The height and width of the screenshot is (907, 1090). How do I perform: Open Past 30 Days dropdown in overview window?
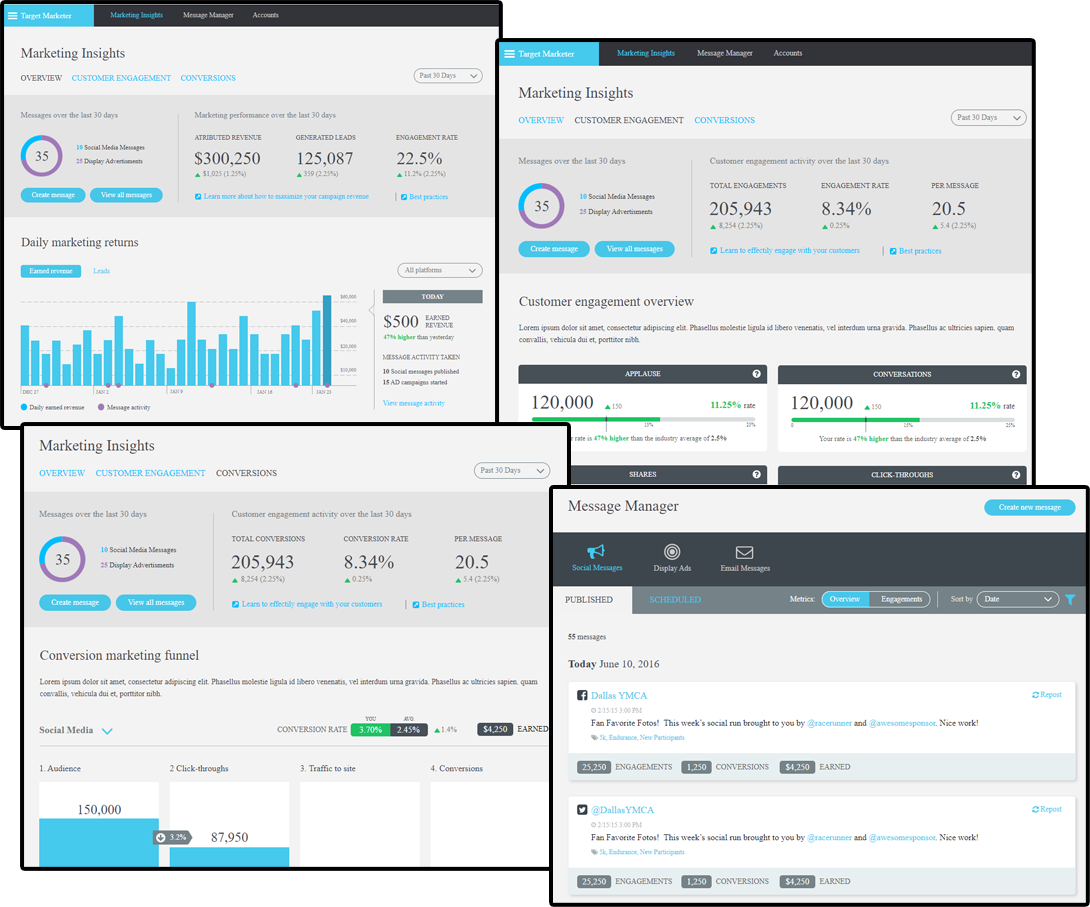pos(448,76)
